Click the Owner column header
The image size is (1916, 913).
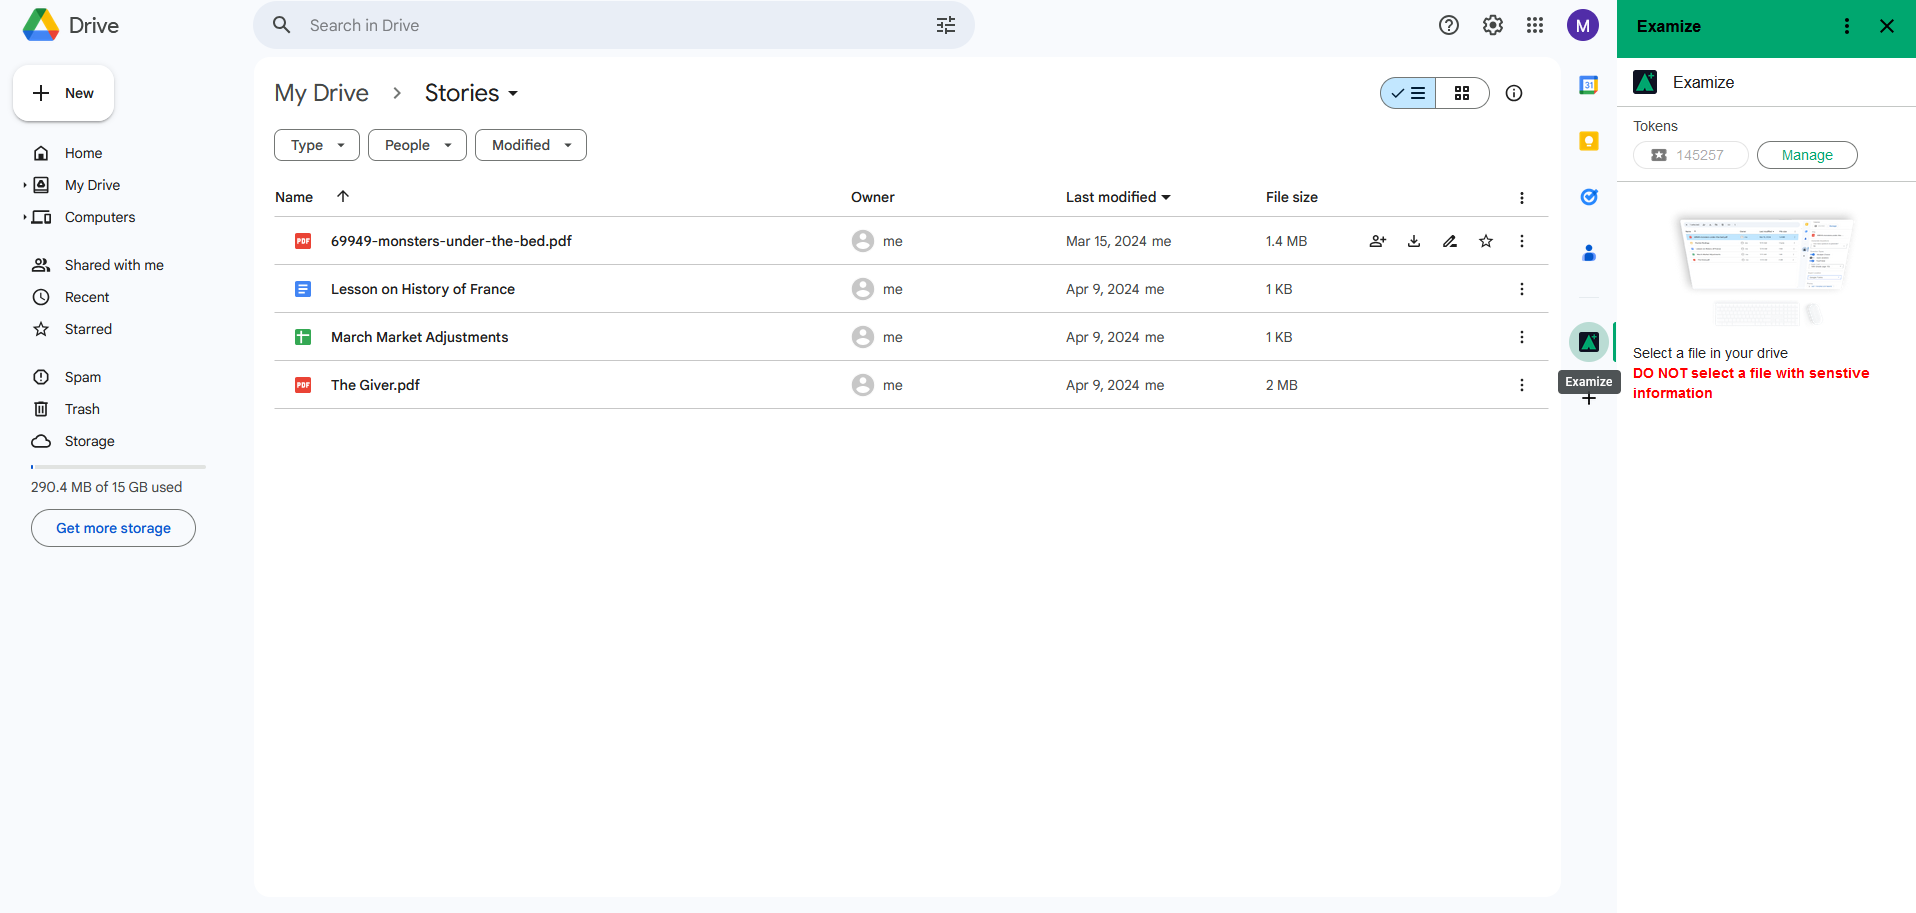coord(873,197)
